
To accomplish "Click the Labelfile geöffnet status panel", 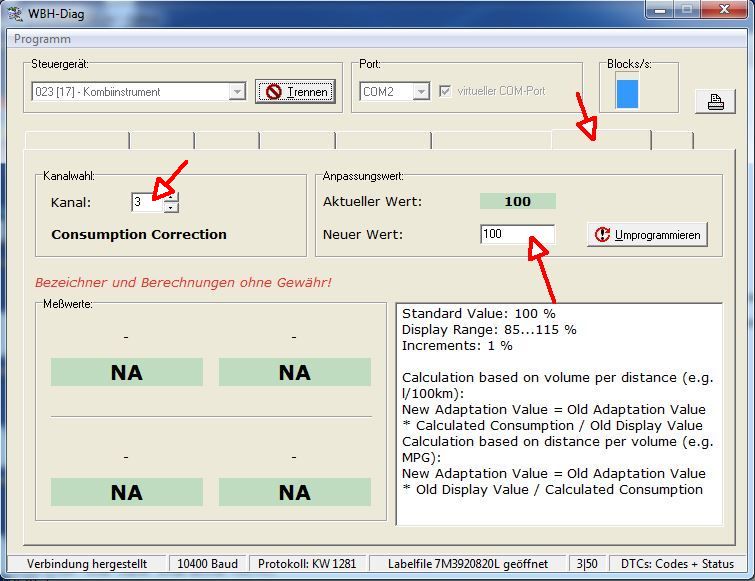I will click(468, 564).
